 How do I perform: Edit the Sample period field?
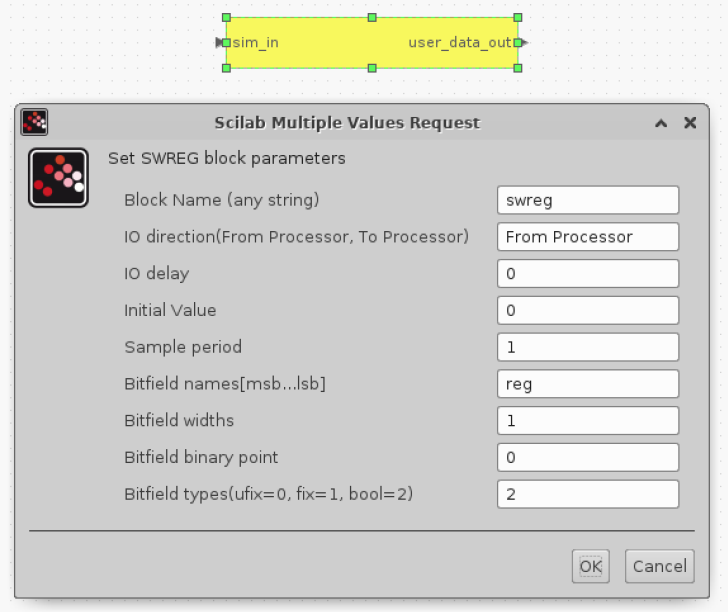(x=588, y=347)
